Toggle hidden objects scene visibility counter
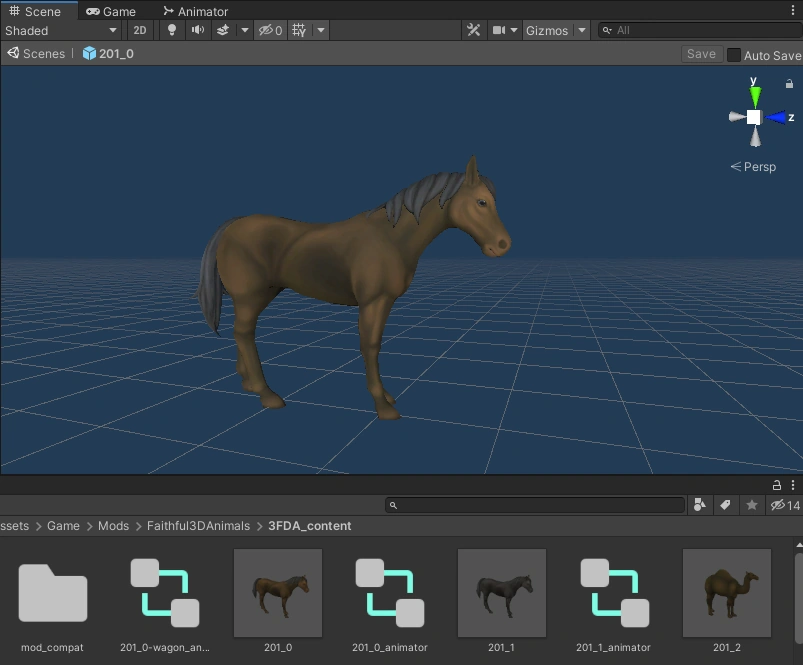 (x=270, y=30)
